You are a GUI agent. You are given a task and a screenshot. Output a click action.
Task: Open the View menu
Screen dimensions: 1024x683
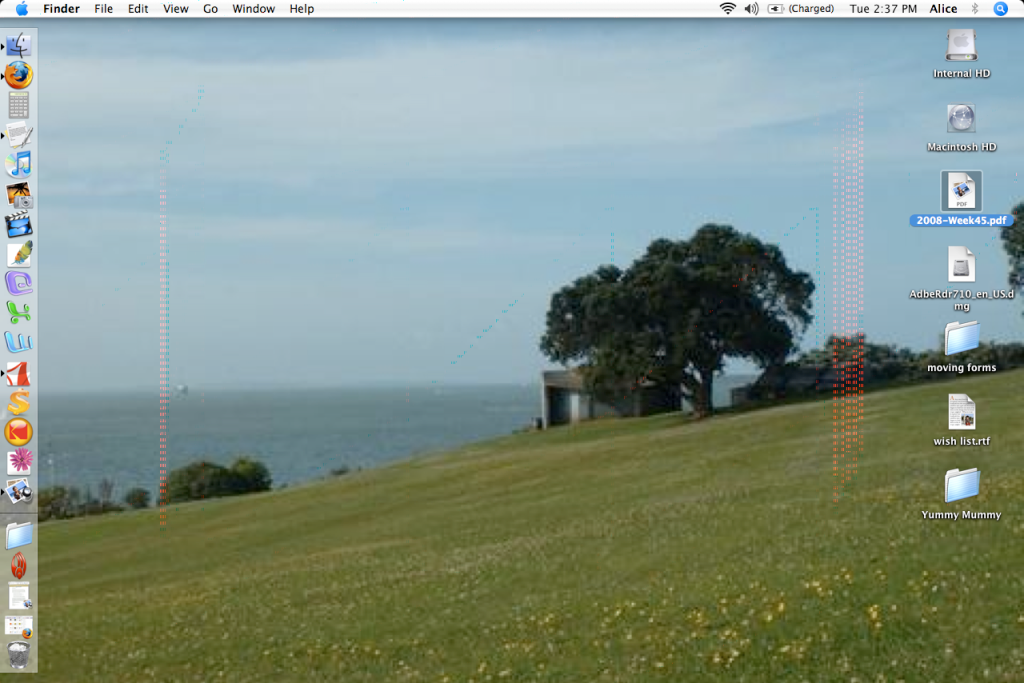[175, 8]
